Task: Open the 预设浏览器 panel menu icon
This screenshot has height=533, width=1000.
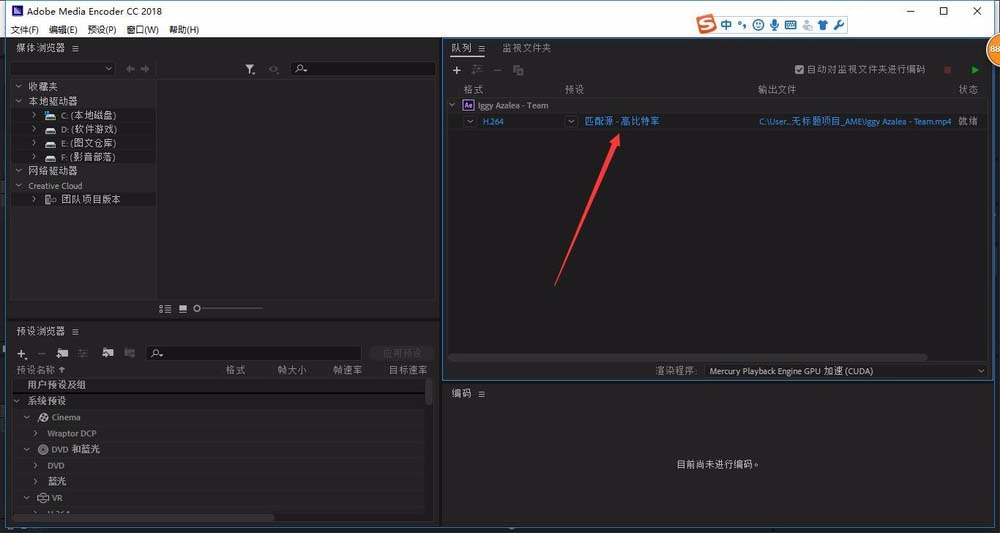Action: tap(75, 332)
